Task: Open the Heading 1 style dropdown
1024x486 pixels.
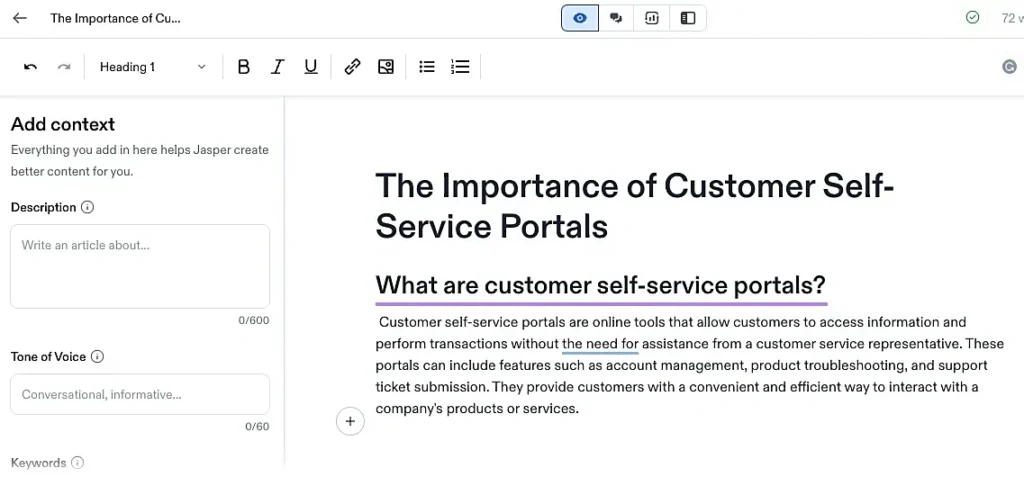Action: tap(153, 67)
